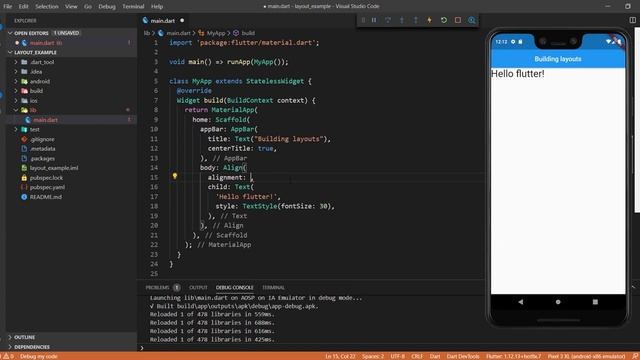Click the error/warning count in status bar
This screenshot has width=640, height=360.
(8, 356)
